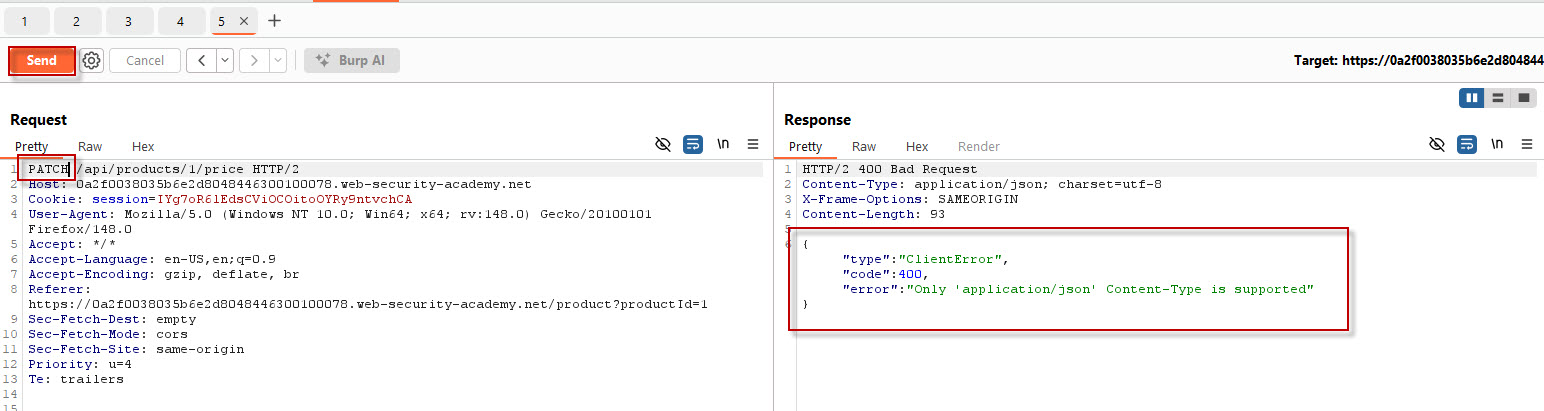1544x411 pixels.
Task: Send the PATCH request
Action: (x=42, y=60)
